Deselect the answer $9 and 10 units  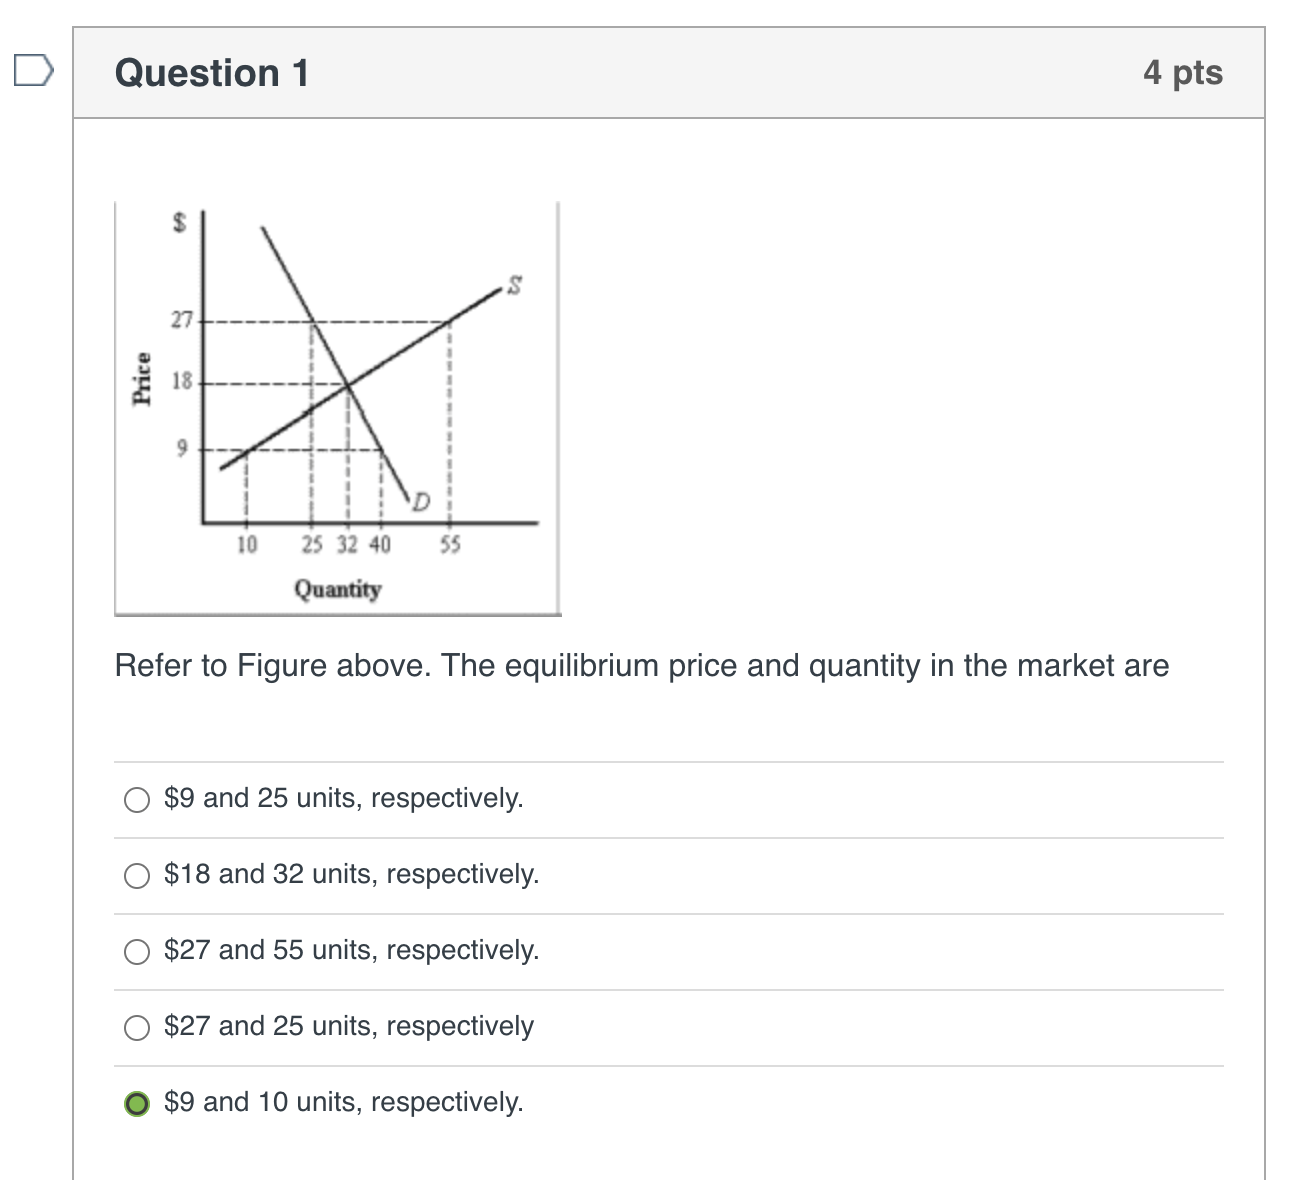click(137, 1103)
